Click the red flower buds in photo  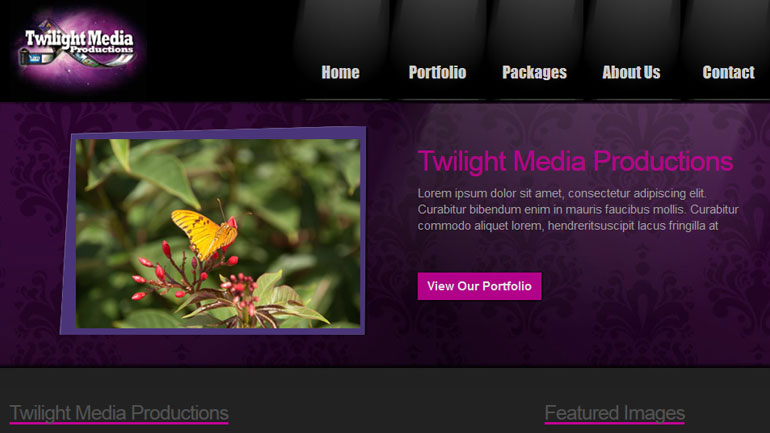(152, 277)
